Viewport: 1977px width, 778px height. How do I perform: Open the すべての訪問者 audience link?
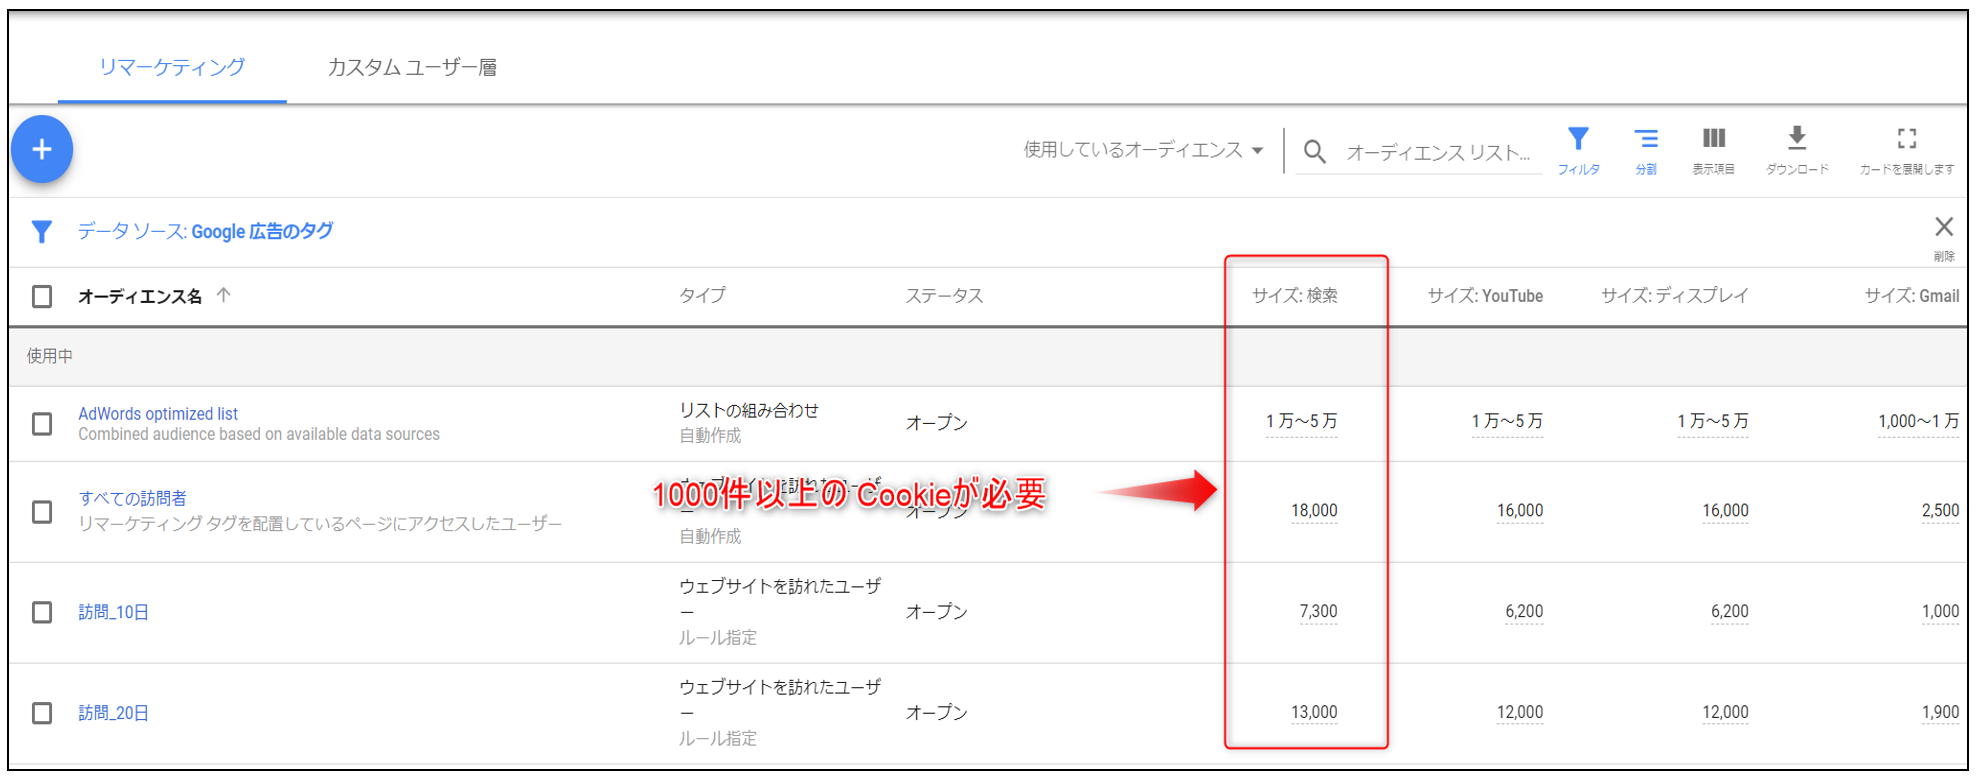(x=133, y=498)
